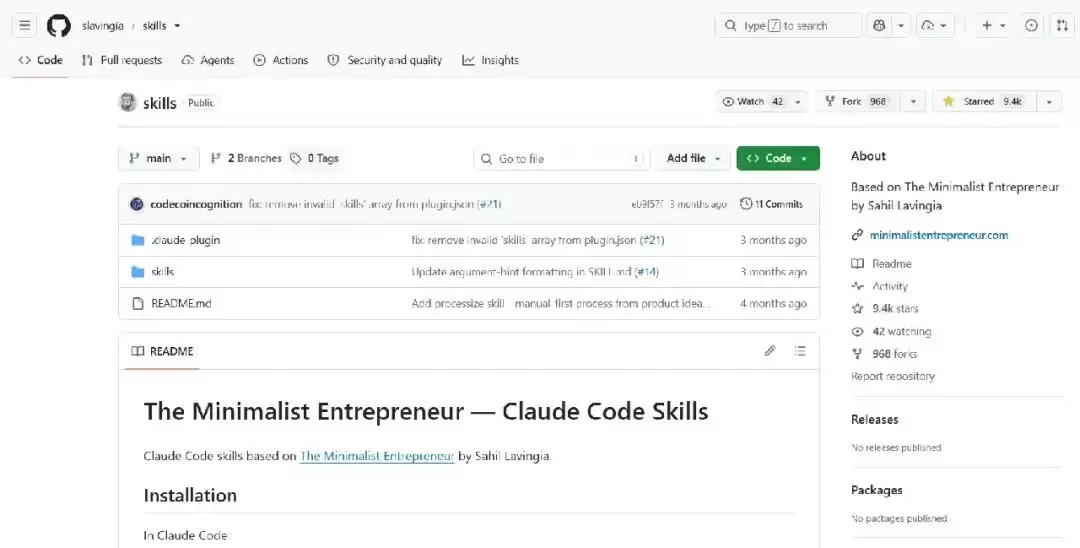Focus the Type / to search box
This screenshot has width=1080, height=548.
788,25
